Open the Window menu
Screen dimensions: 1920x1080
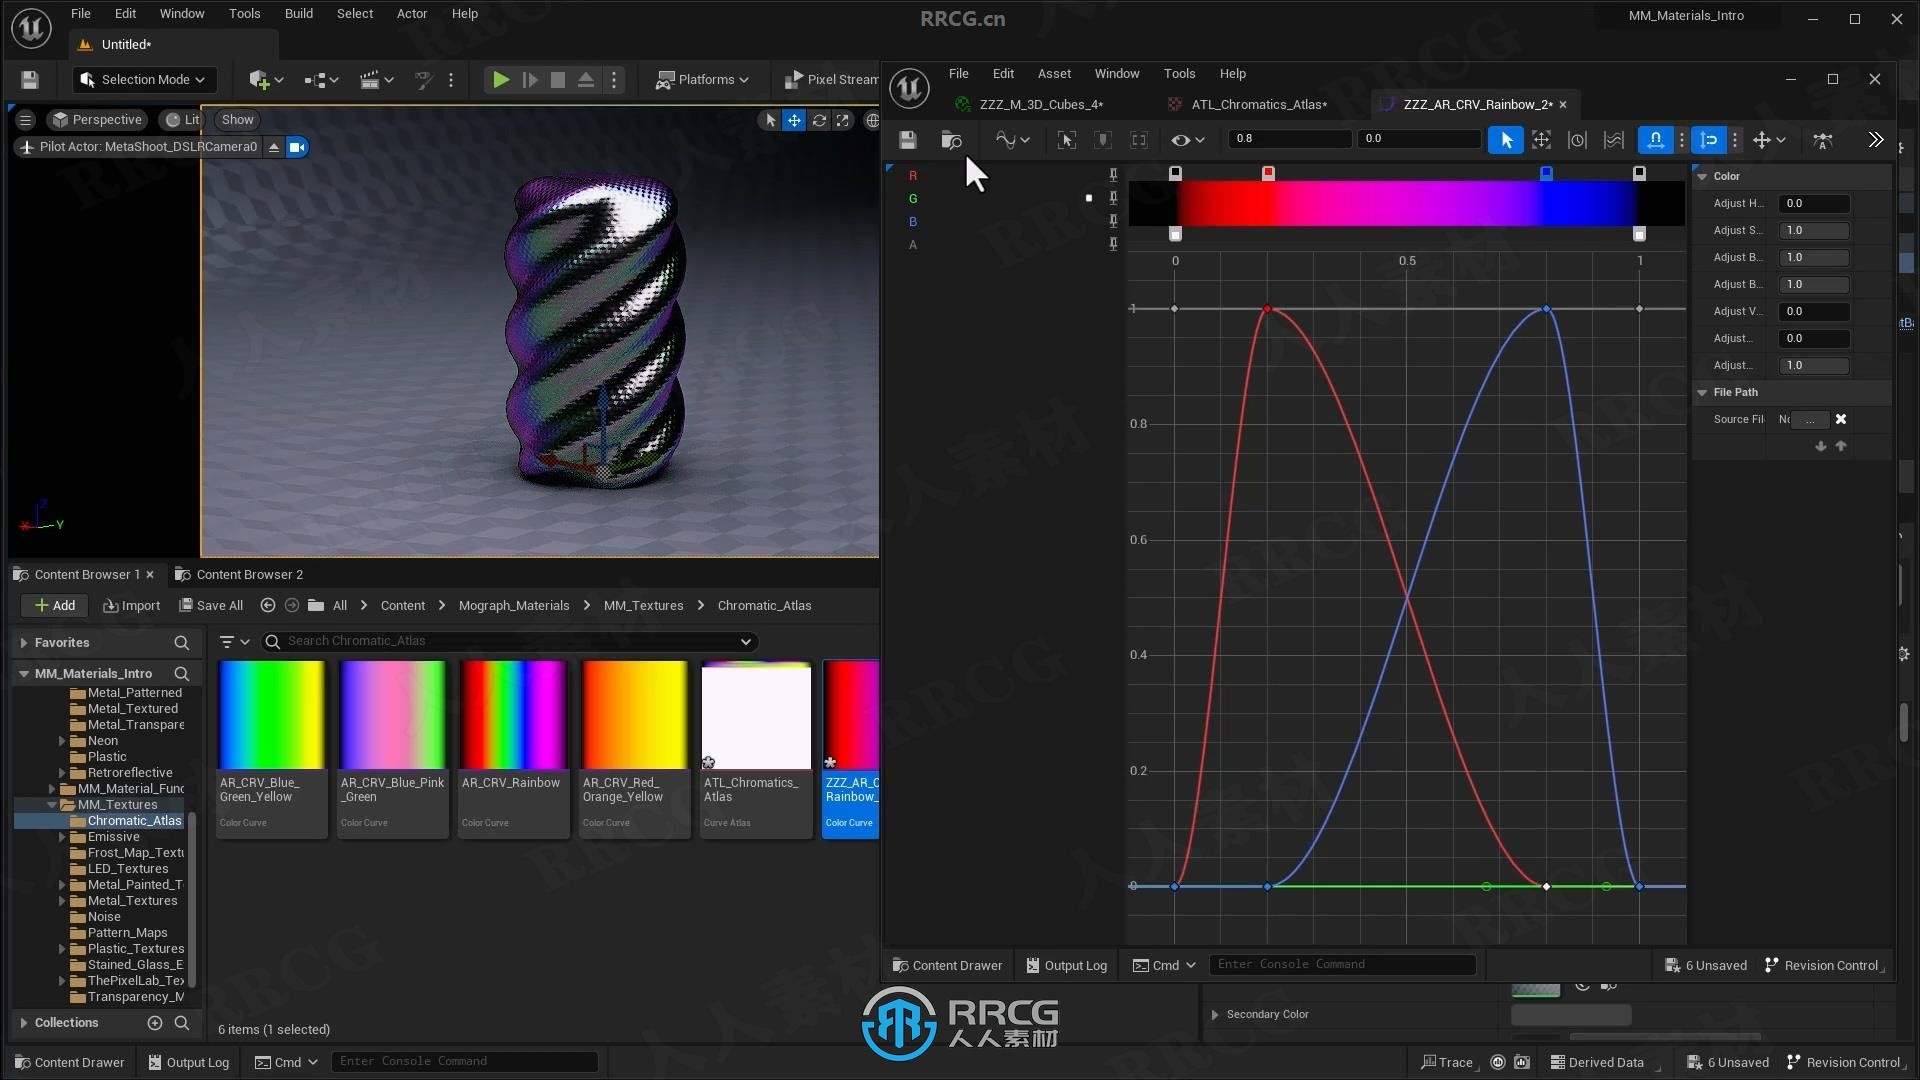[x=181, y=13]
